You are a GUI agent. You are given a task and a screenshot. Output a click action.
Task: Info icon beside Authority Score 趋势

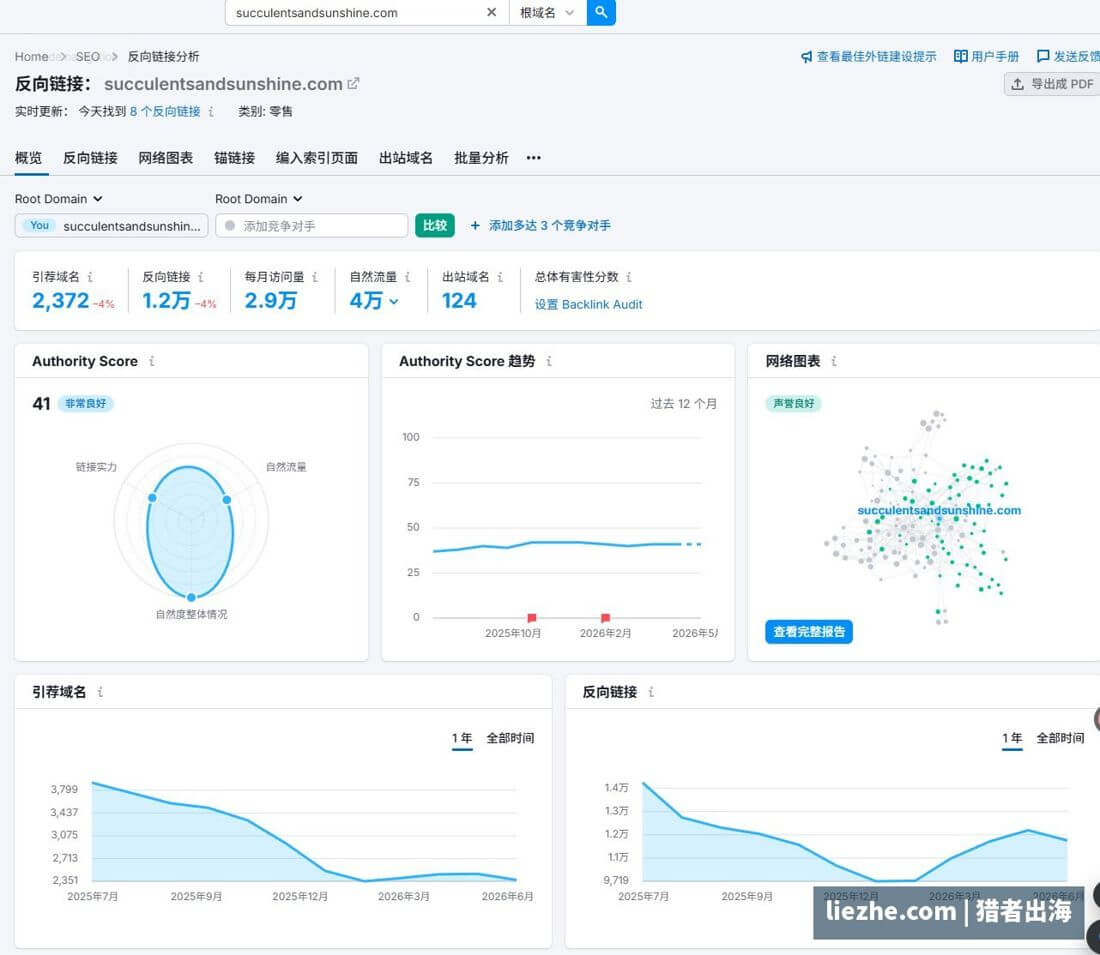[549, 361]
